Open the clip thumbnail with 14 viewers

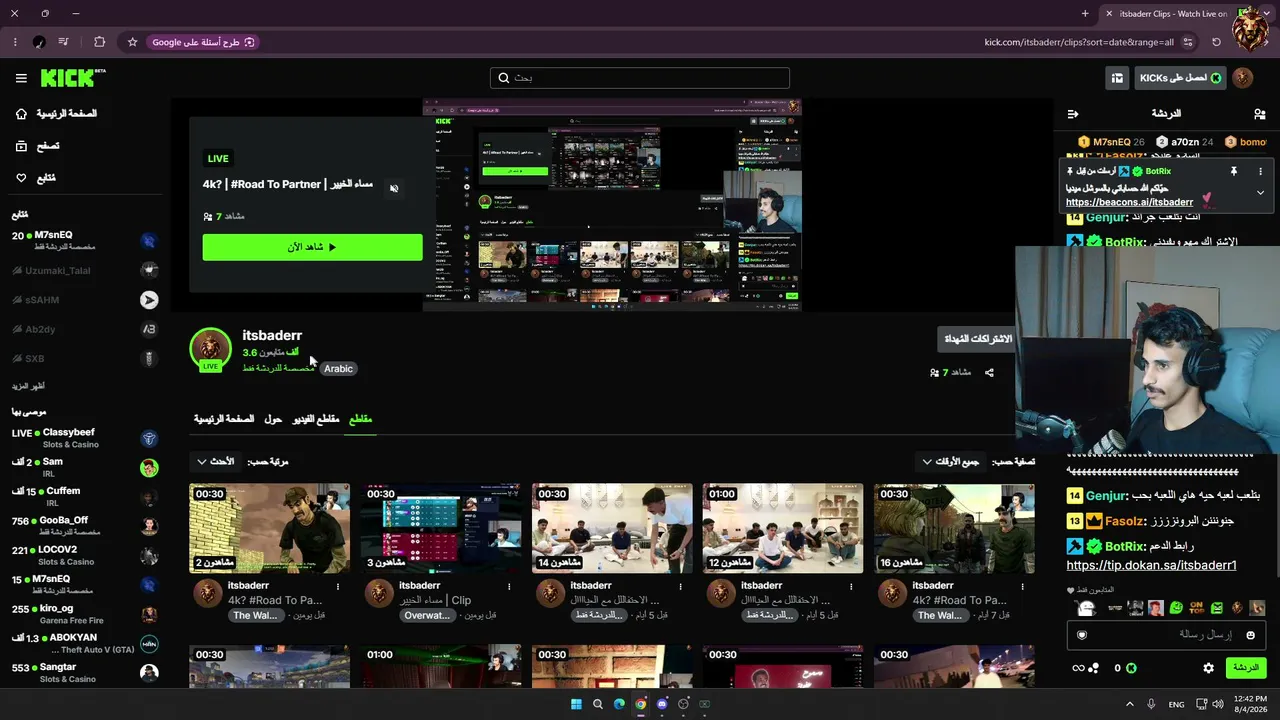(x=612, y=528)
